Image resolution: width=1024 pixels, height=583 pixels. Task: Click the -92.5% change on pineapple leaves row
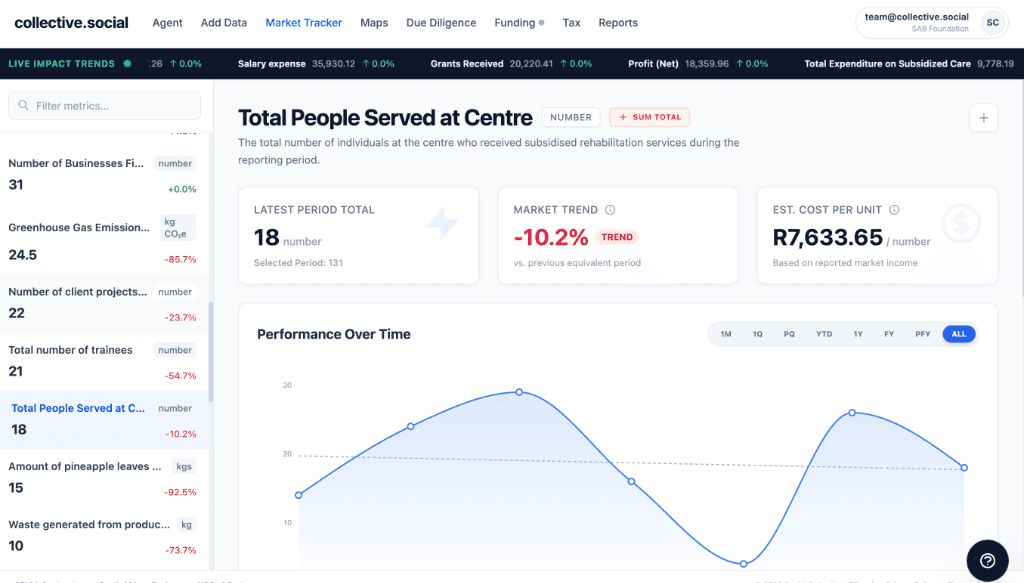pos(180,492)
